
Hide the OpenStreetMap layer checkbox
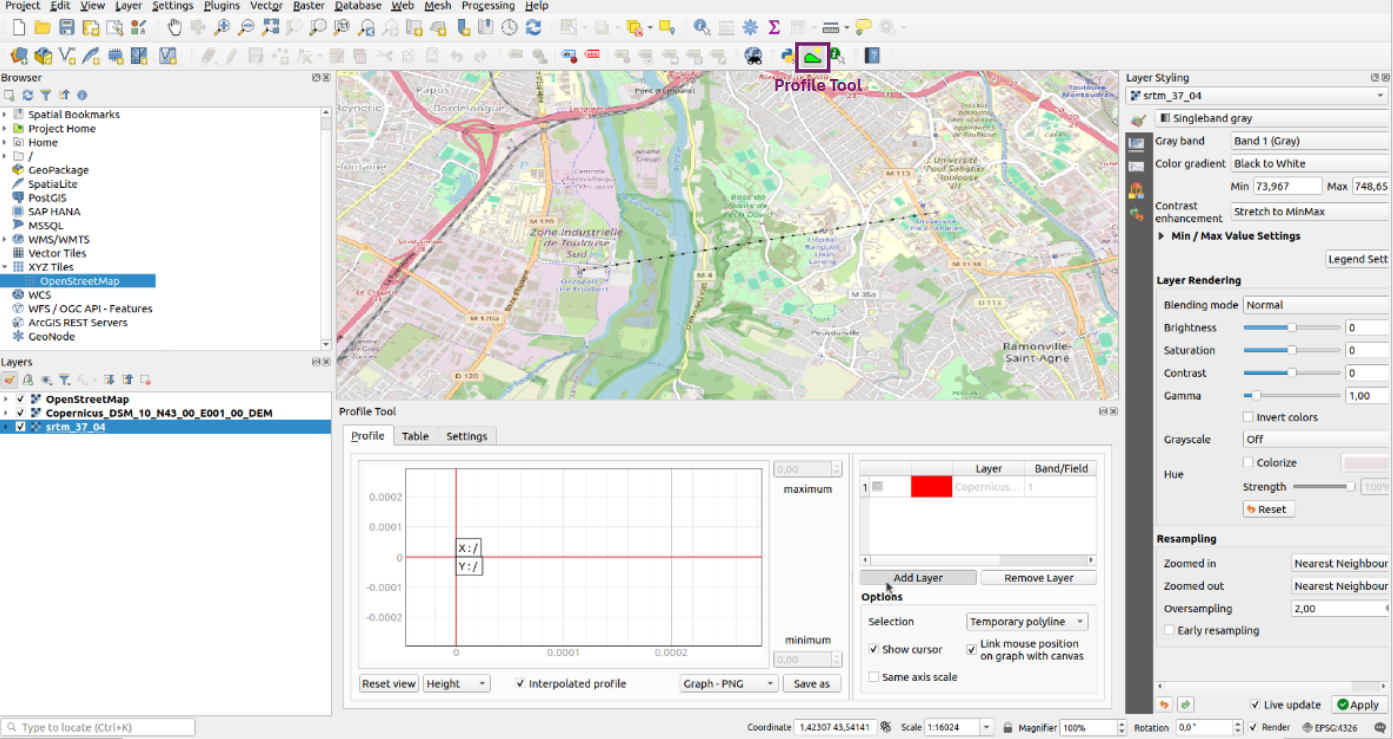tap(20, 399)
